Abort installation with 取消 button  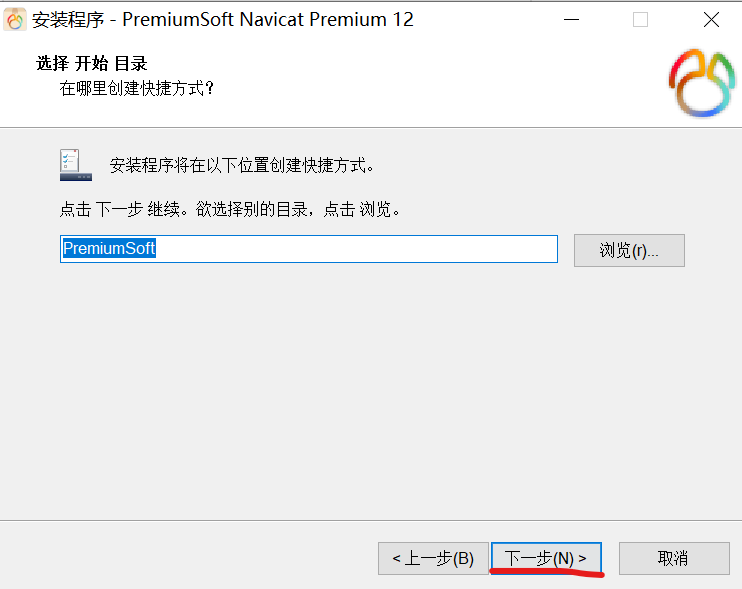pos(674,559)
